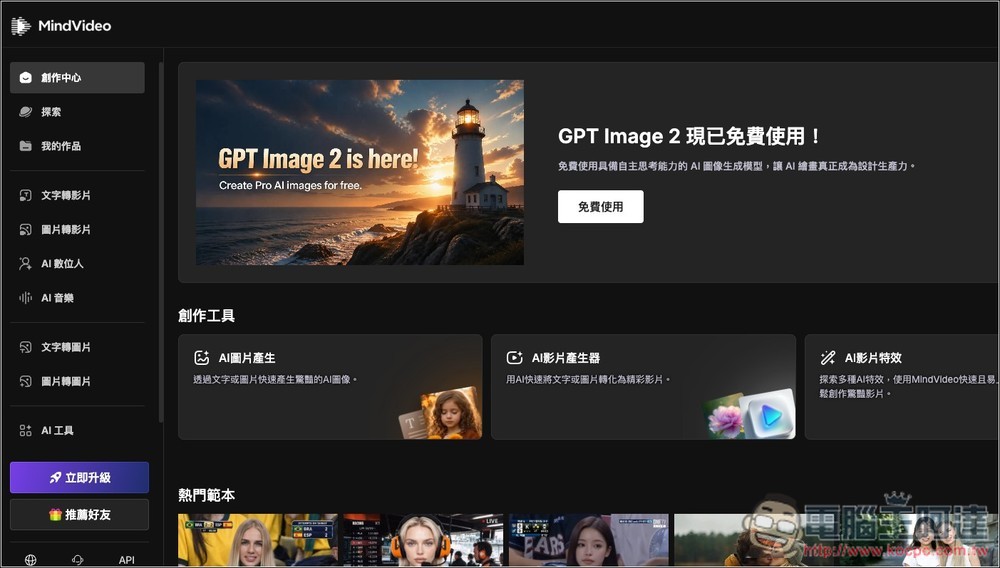Click the GPT Image 2 lighthouse banner image
The height and width of the screenshot is (568, 1000).
[360, 172]
